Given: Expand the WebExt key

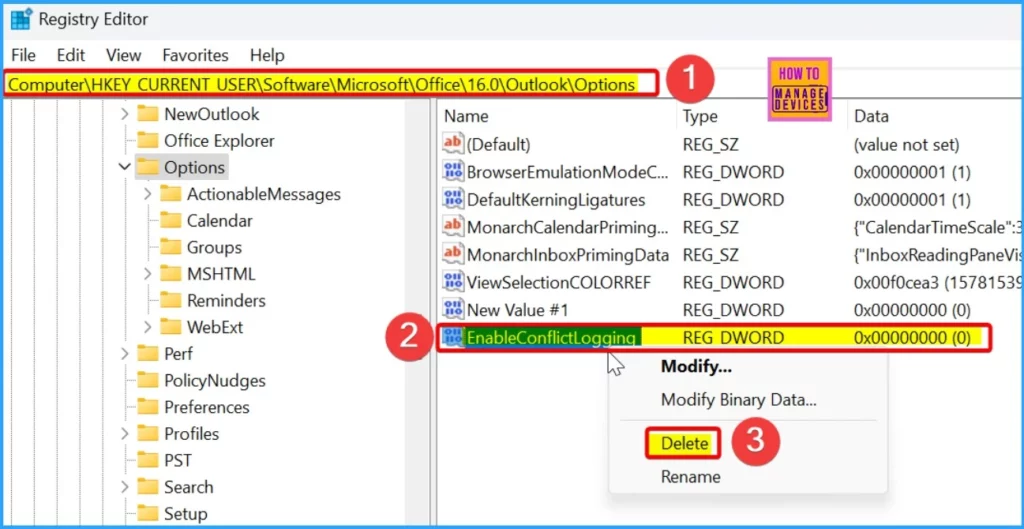Looking at the screenshot, I should [x=148, y=327].
